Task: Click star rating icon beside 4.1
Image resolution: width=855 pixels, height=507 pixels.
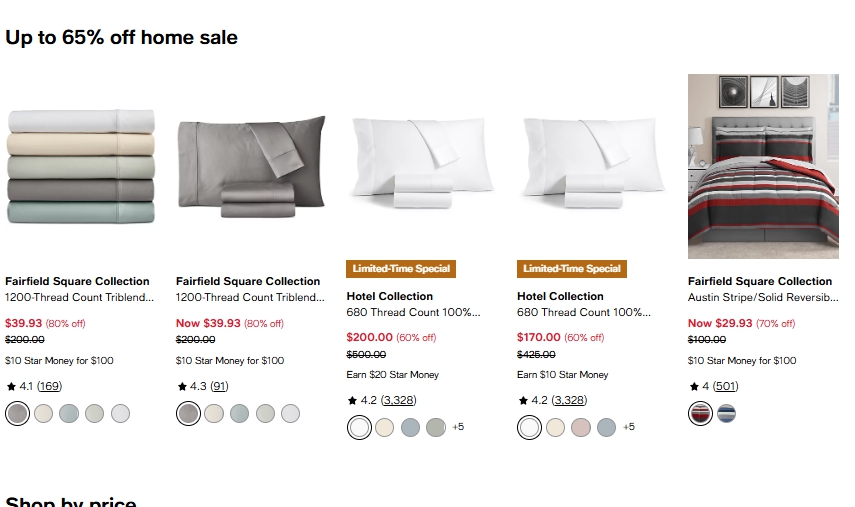Action: click(11, 387)
